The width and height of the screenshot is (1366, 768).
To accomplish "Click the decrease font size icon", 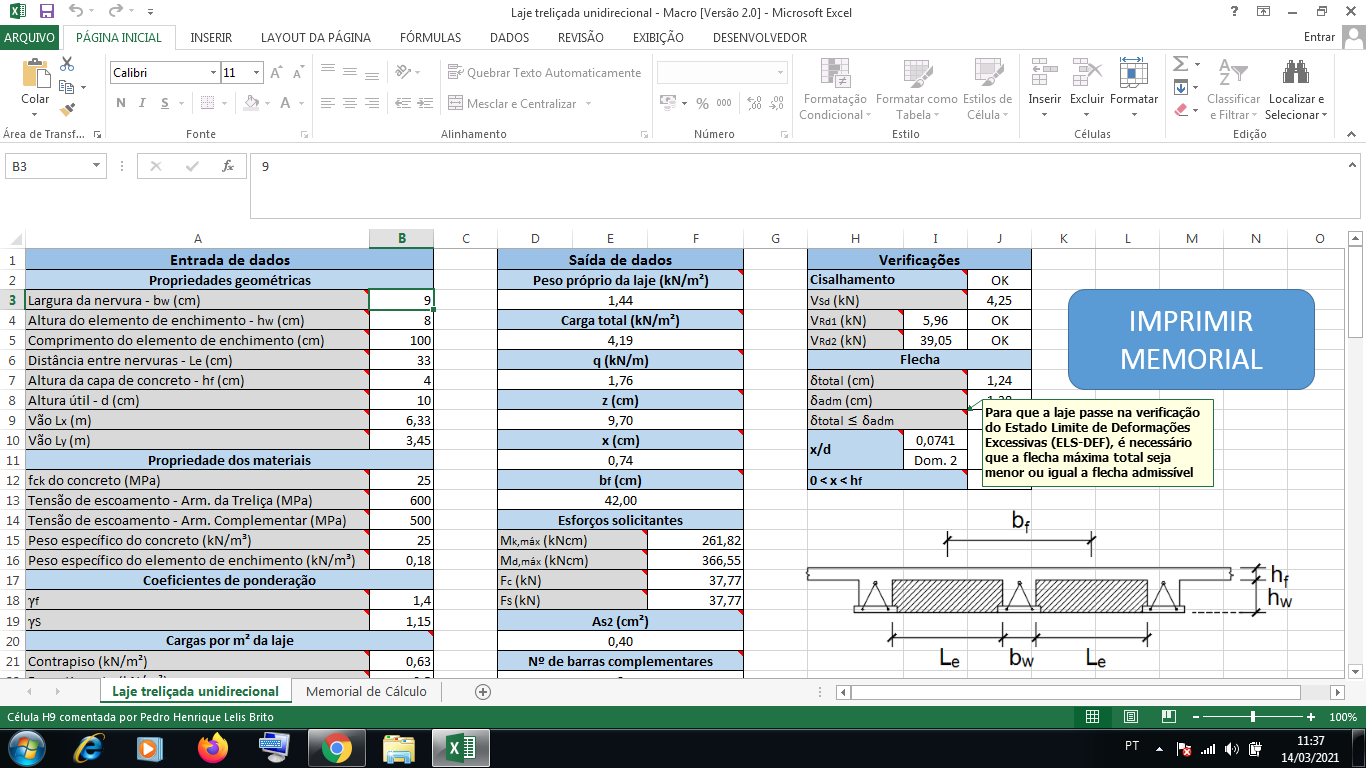I will (x=298, y=73).
